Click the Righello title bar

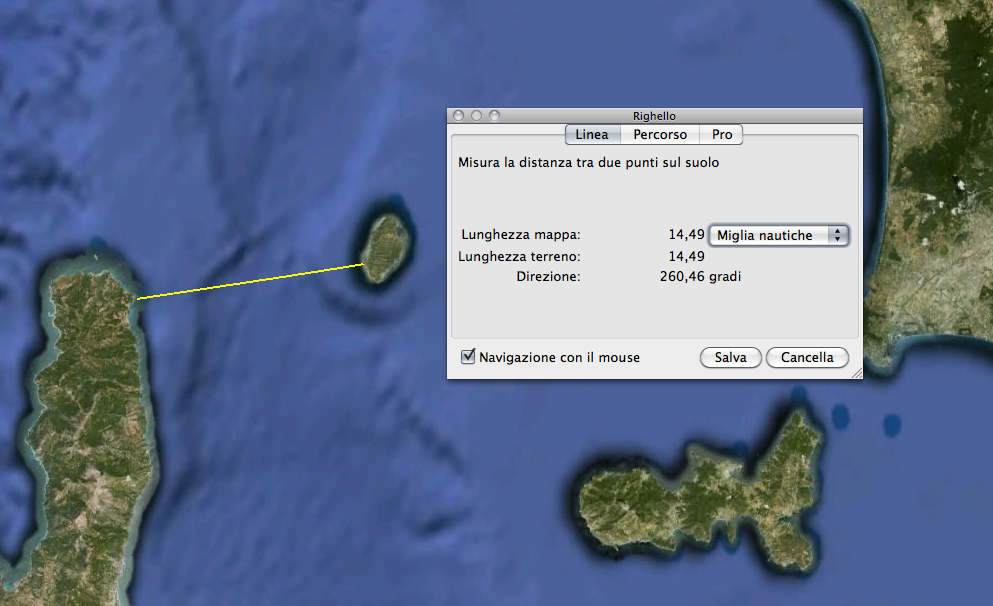click(x=655, y=115)
